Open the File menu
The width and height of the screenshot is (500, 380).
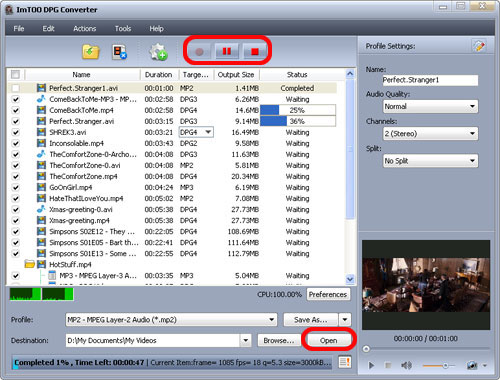coord(19,29)
